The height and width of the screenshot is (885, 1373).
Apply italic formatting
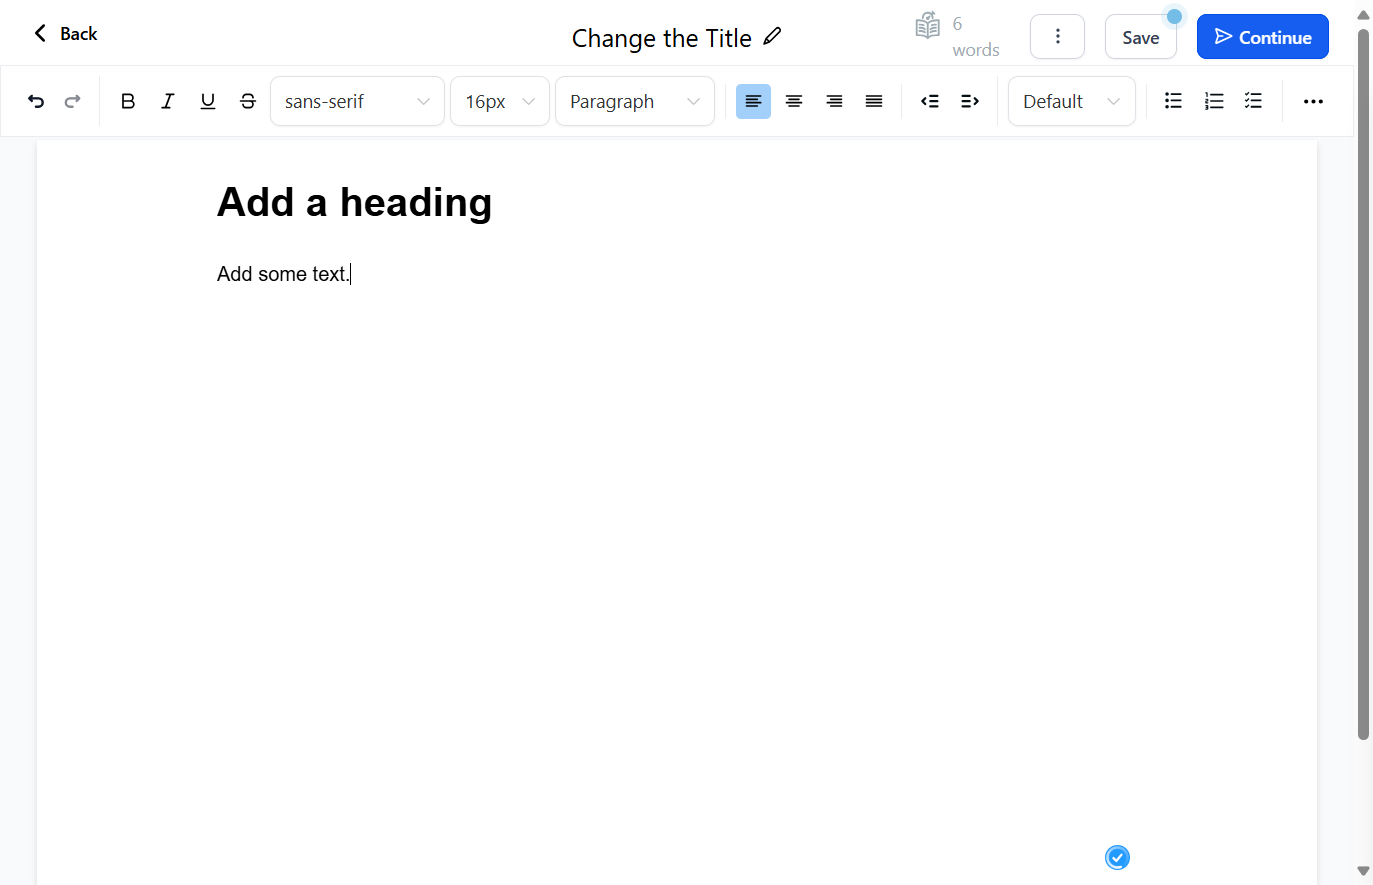(168, 101)
